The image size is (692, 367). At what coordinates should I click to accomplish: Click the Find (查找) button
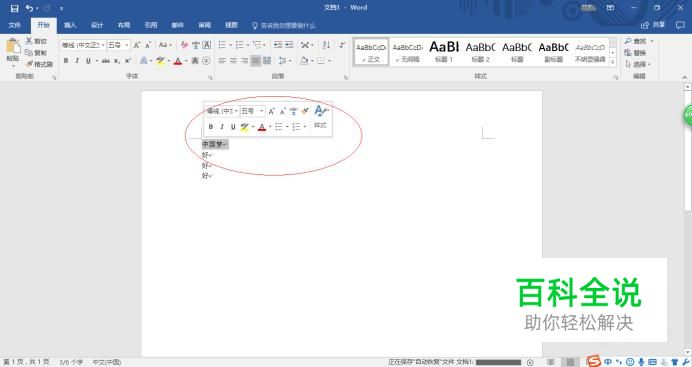tap(636, 41)
